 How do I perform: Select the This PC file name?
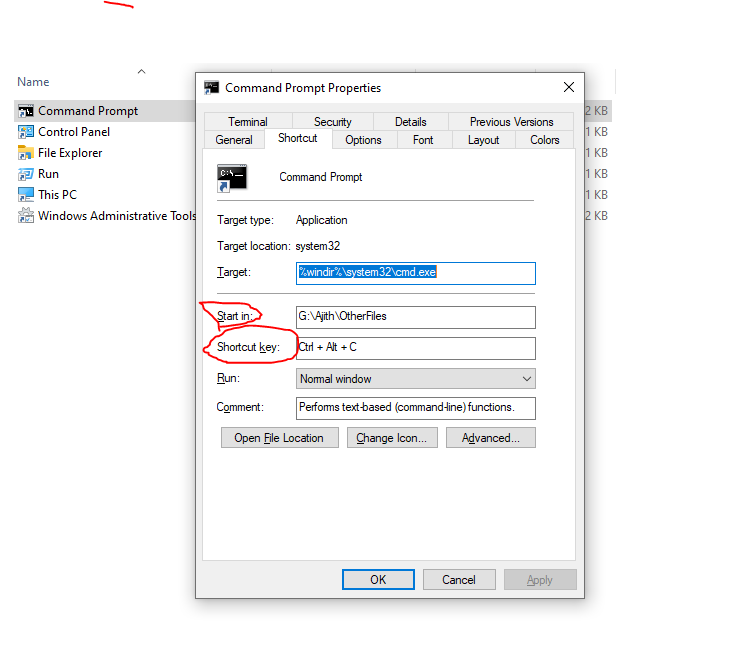pyautogui.click(x=57, y=195)
